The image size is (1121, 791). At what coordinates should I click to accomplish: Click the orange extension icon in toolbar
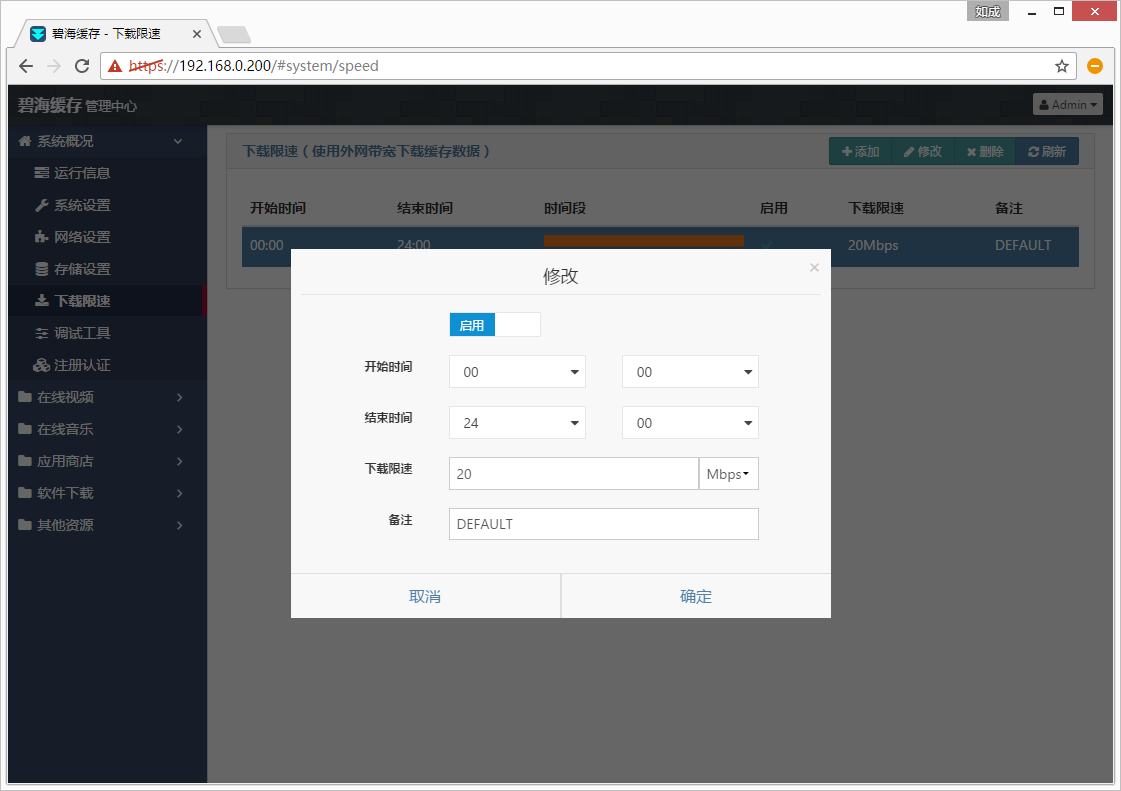1095,66
